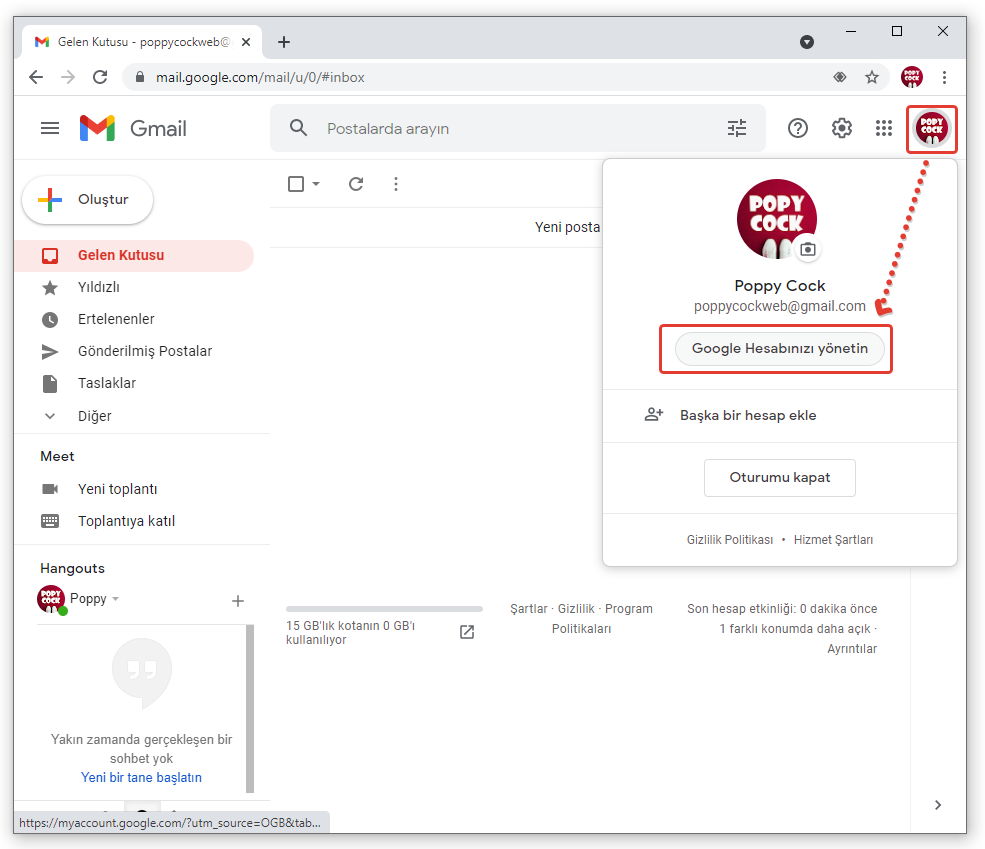Go back in browser
Image resolution: width=985 pixels, height=849 pixels.
click(x=36, y=77)
